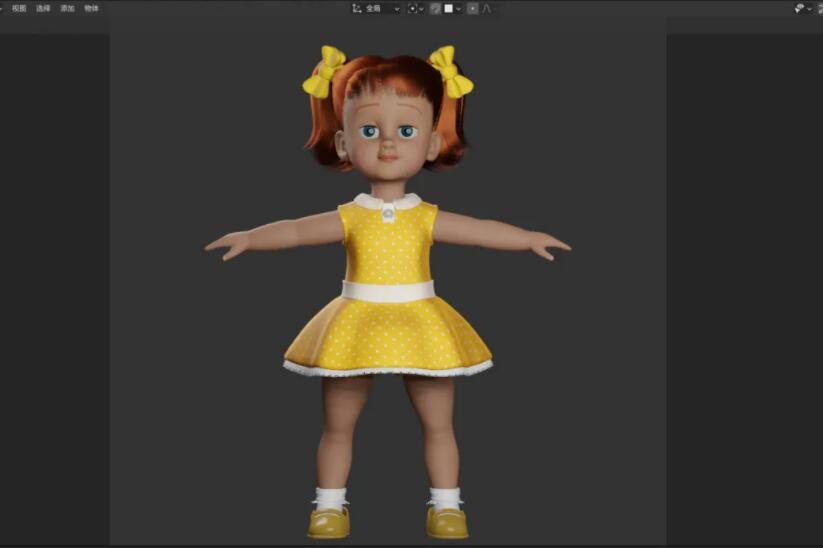Screen dimensions: 823x548
Task: Select the doll character model in viewport
Action: click(x=388, y=292)
